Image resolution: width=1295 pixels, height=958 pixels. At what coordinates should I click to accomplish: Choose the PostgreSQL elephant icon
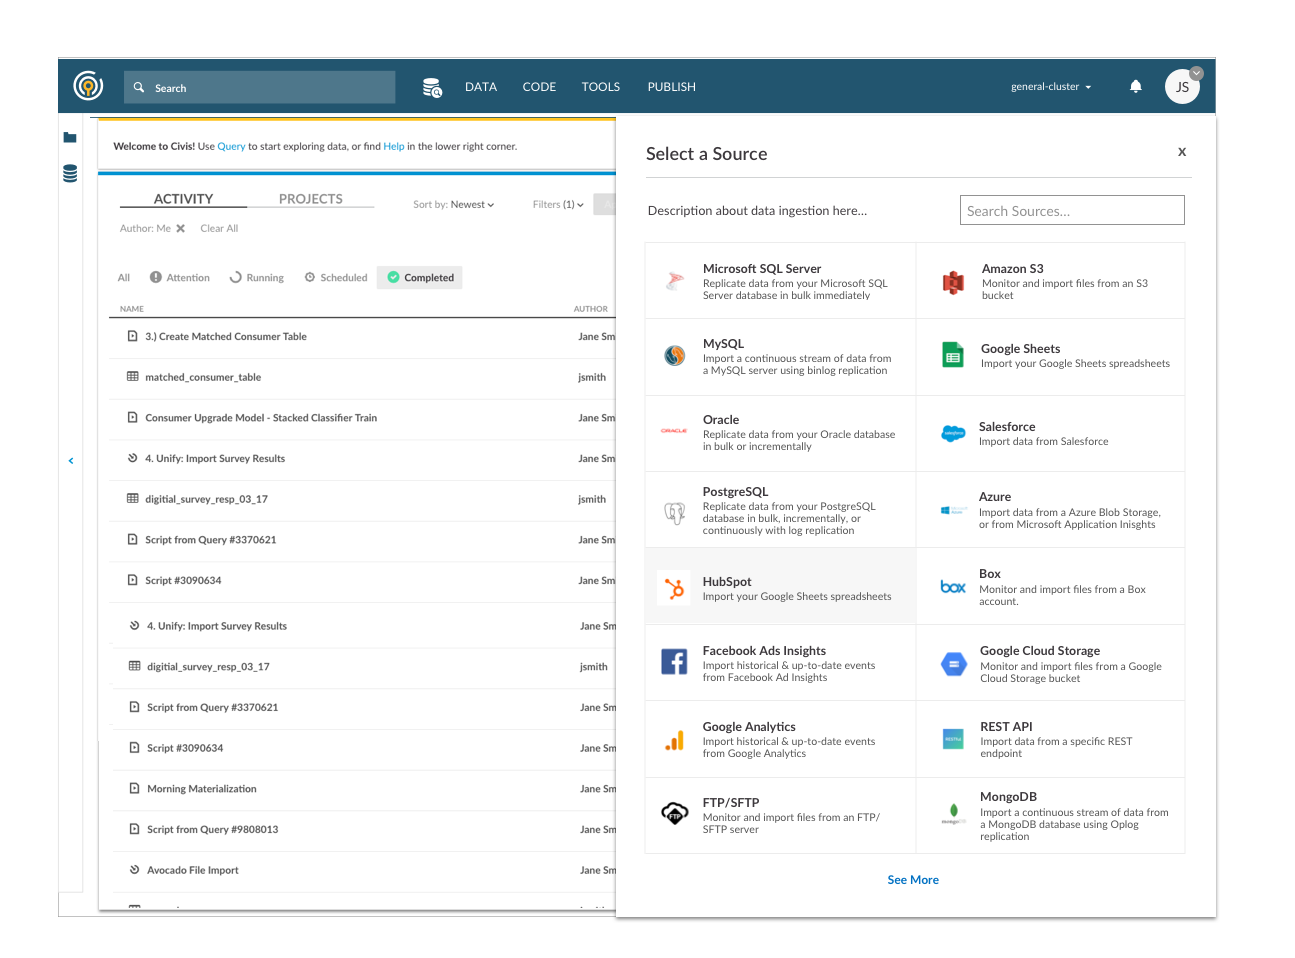675,513
